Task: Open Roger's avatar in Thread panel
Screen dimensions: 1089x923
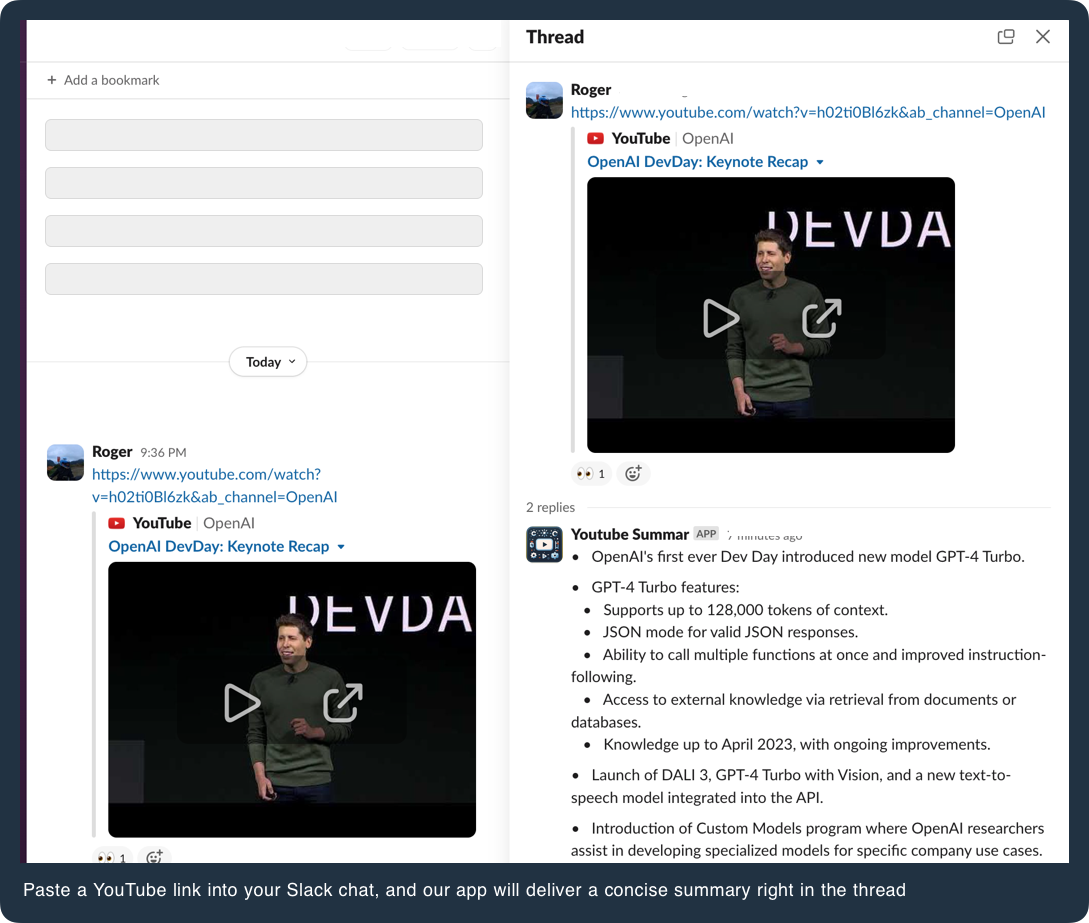Action: click(x=544, y=101)
